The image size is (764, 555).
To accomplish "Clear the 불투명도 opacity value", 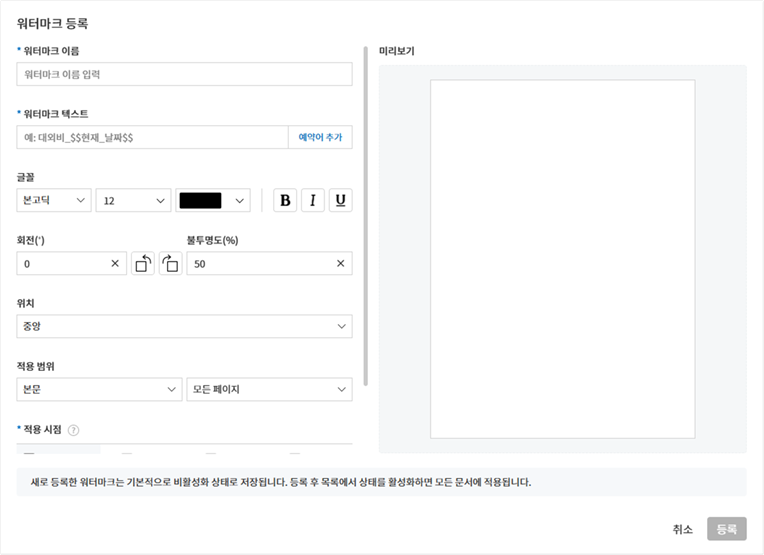I will coord(340,264).
